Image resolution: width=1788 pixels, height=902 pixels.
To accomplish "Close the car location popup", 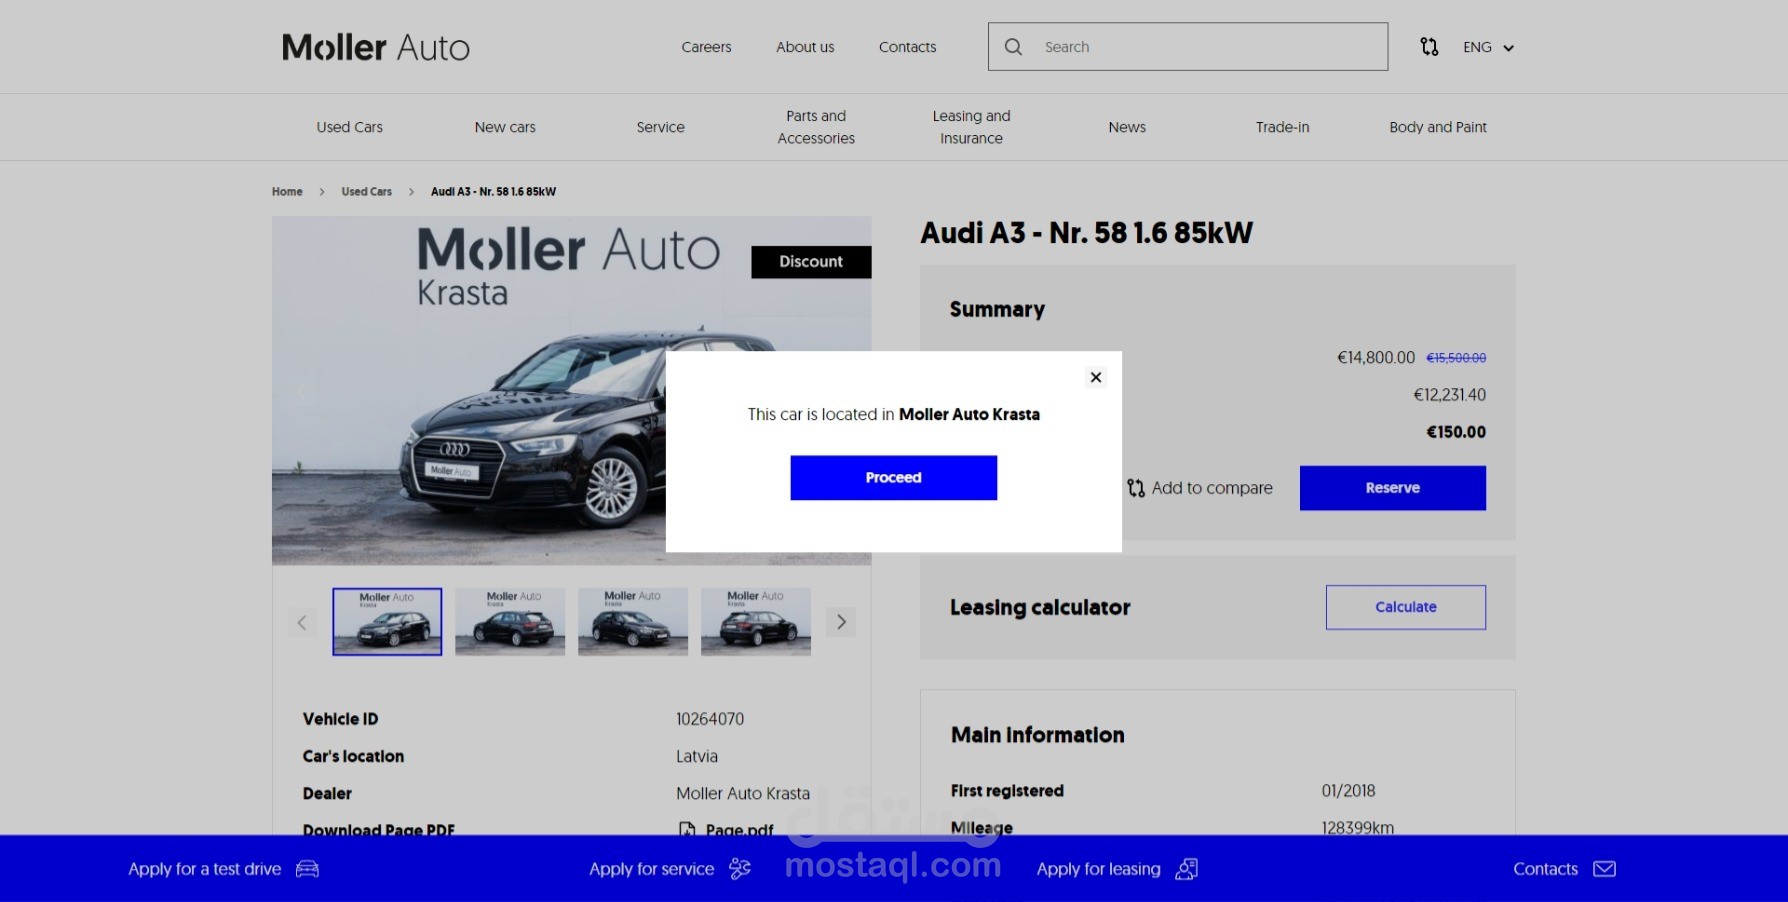I will [1096, 377].
